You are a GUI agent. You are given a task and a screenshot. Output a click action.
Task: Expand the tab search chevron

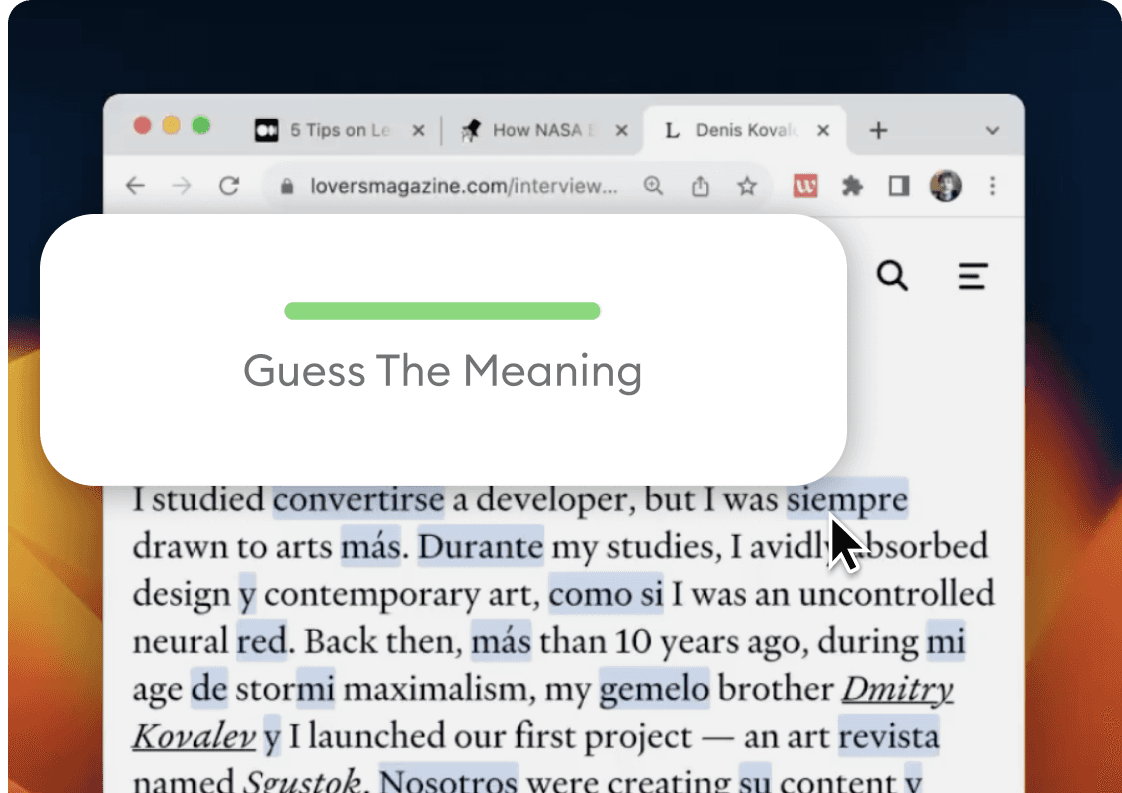[x=992, y=131]
